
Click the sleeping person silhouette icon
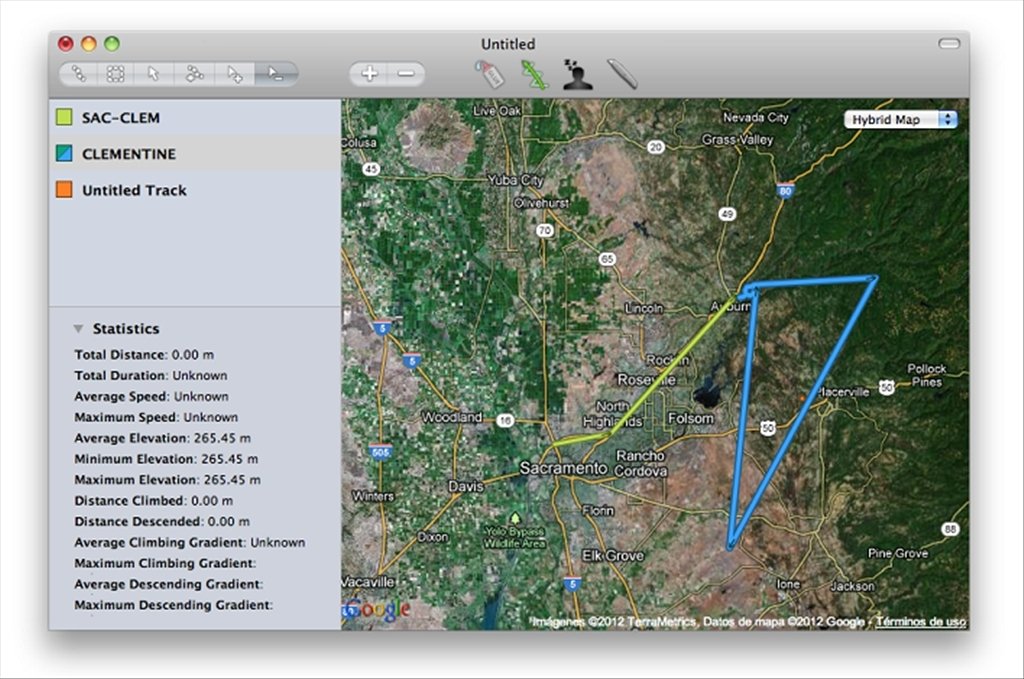pos(577,74)
